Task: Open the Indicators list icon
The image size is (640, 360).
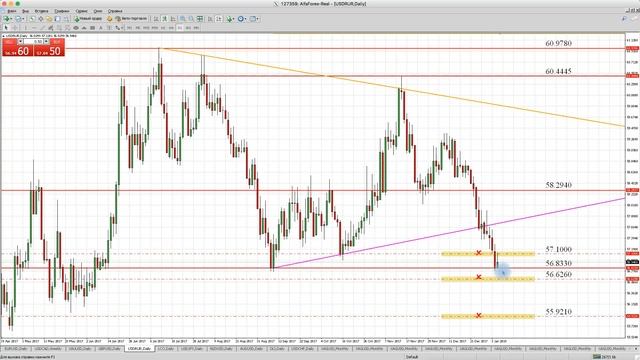Action: tap(229, 19)
